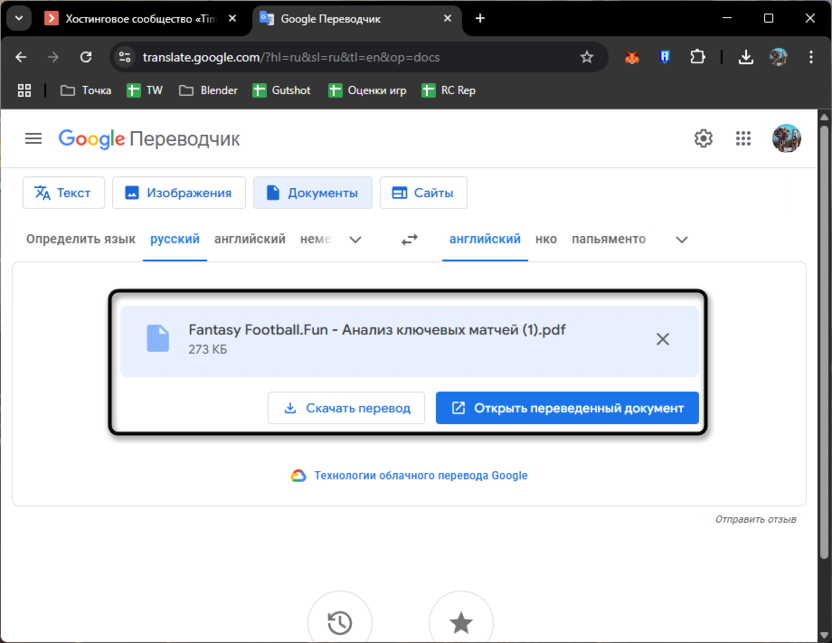Image resolution: width=832 pixels, height=643 pixels.
Task: Switch to the Изображения translation mode
Action: [x=179, y=193]
